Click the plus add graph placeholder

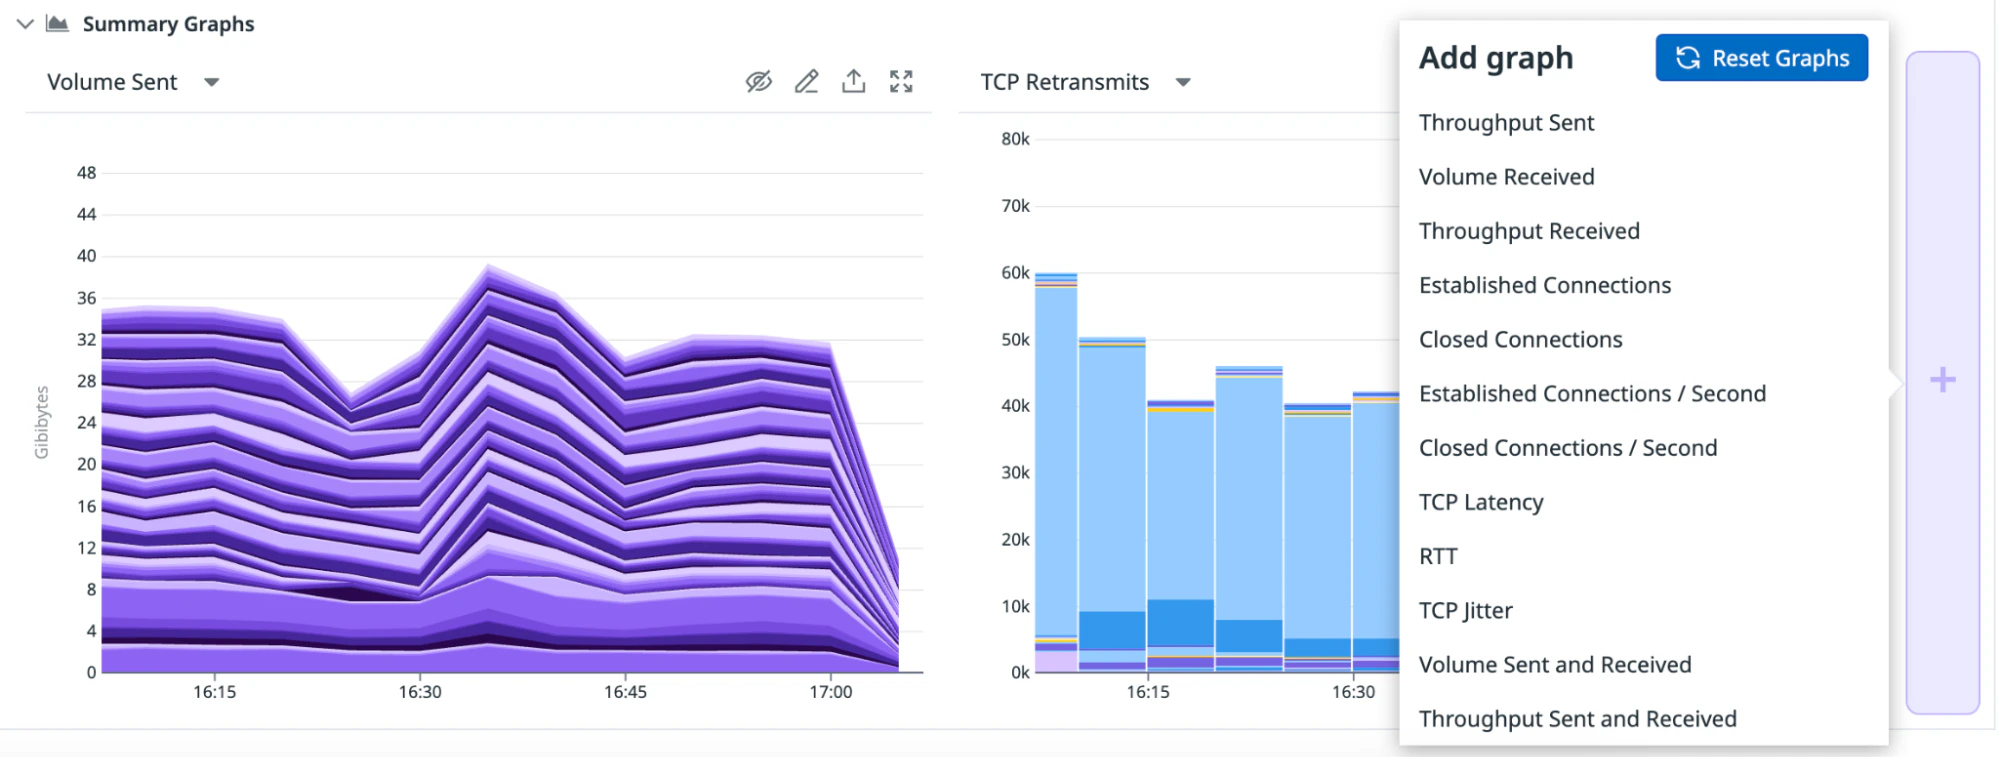click(1942, 381)
